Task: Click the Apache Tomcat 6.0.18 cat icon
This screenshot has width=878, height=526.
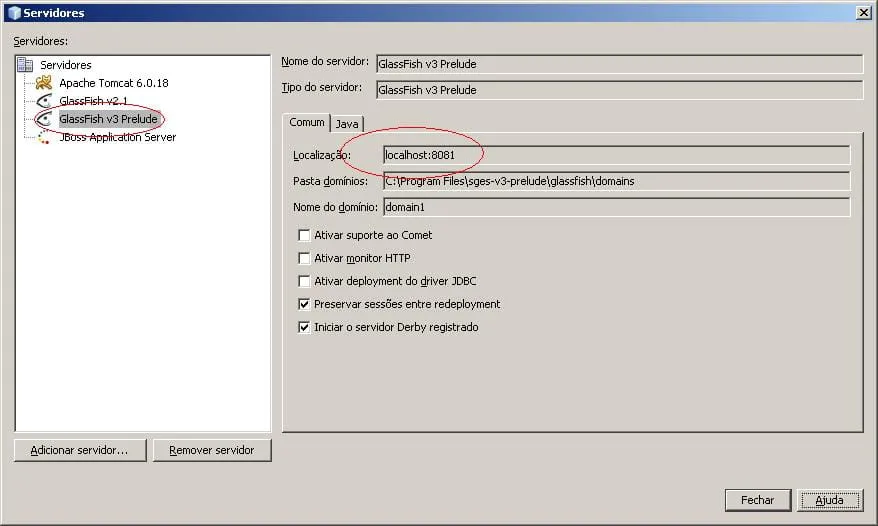Action: [x=44, y=83]
